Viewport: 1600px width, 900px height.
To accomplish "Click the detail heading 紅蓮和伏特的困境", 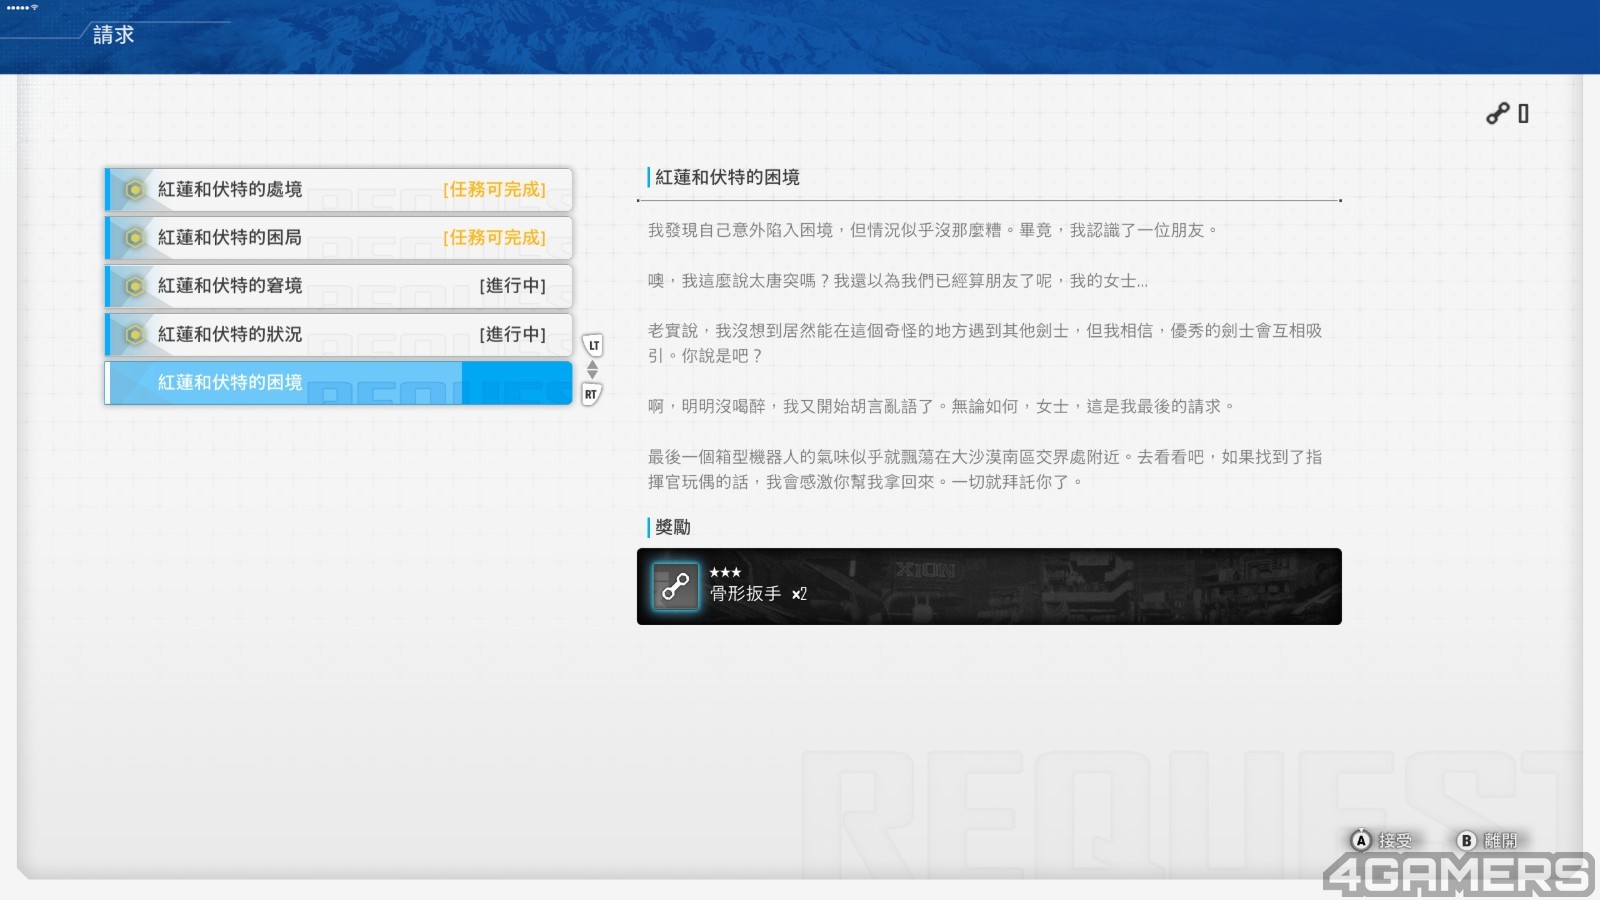I will coord(727,177).
